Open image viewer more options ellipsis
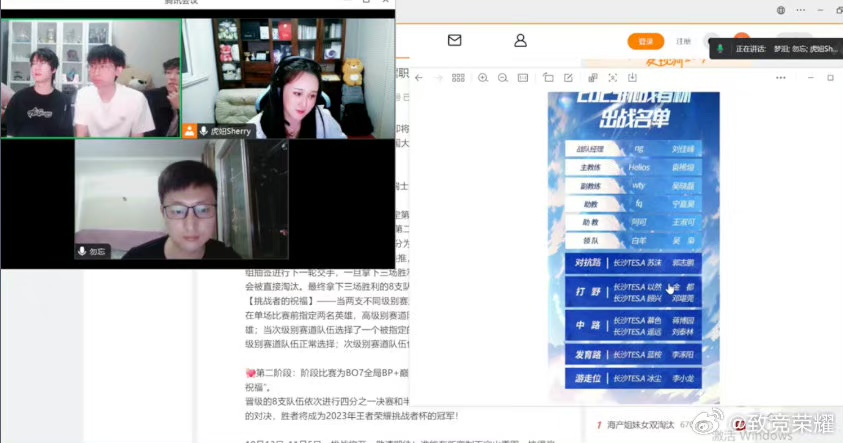The image size is (843, 443). tap(781, 78)
